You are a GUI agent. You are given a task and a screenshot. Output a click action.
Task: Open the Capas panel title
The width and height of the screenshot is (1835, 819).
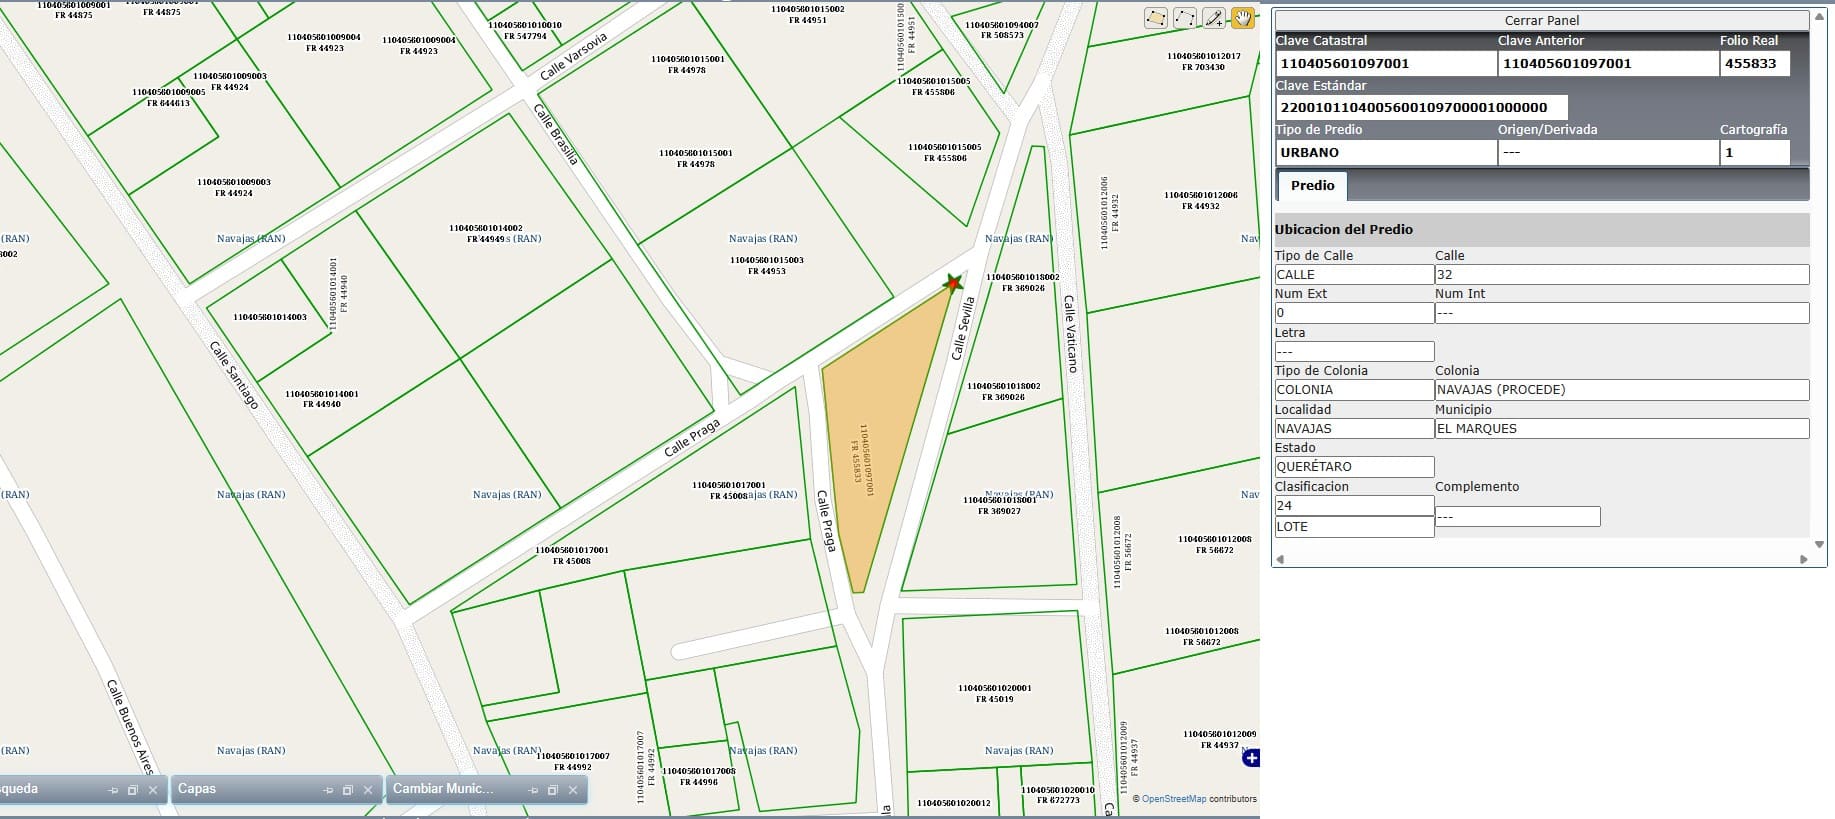197,789
